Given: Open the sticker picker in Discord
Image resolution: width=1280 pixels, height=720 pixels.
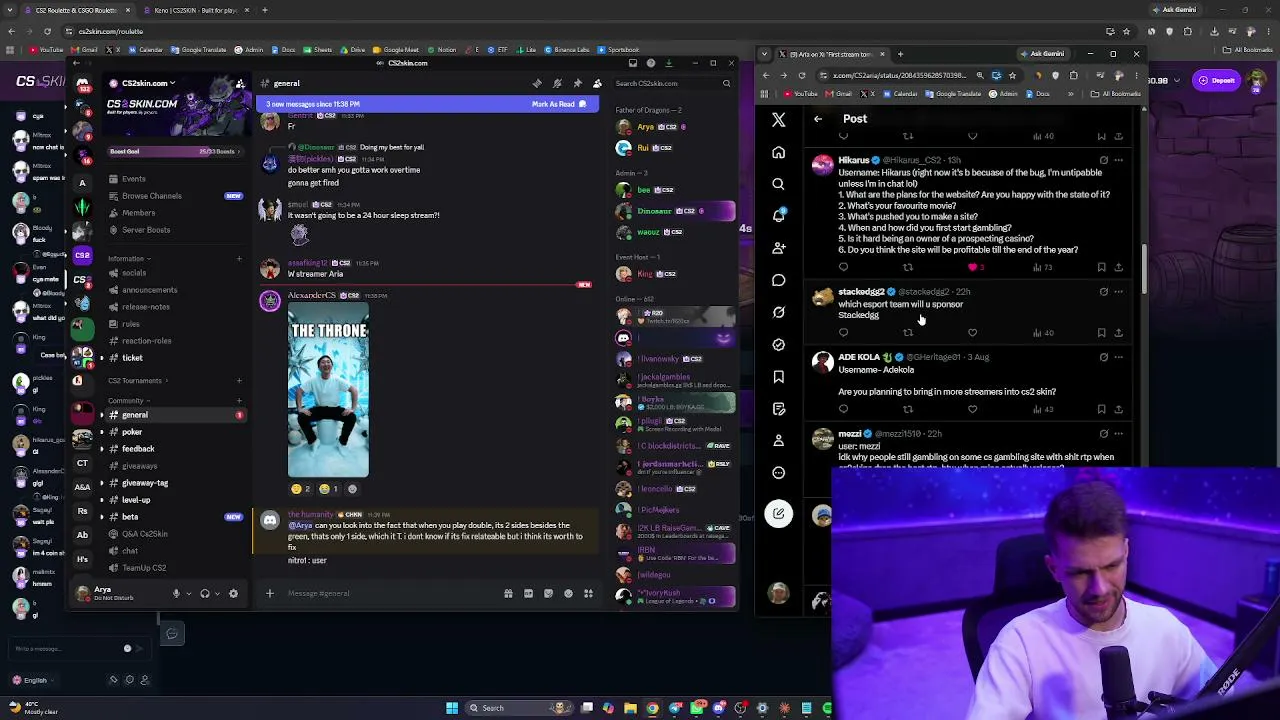Looking at the screenshot, I should coord(548,593).
